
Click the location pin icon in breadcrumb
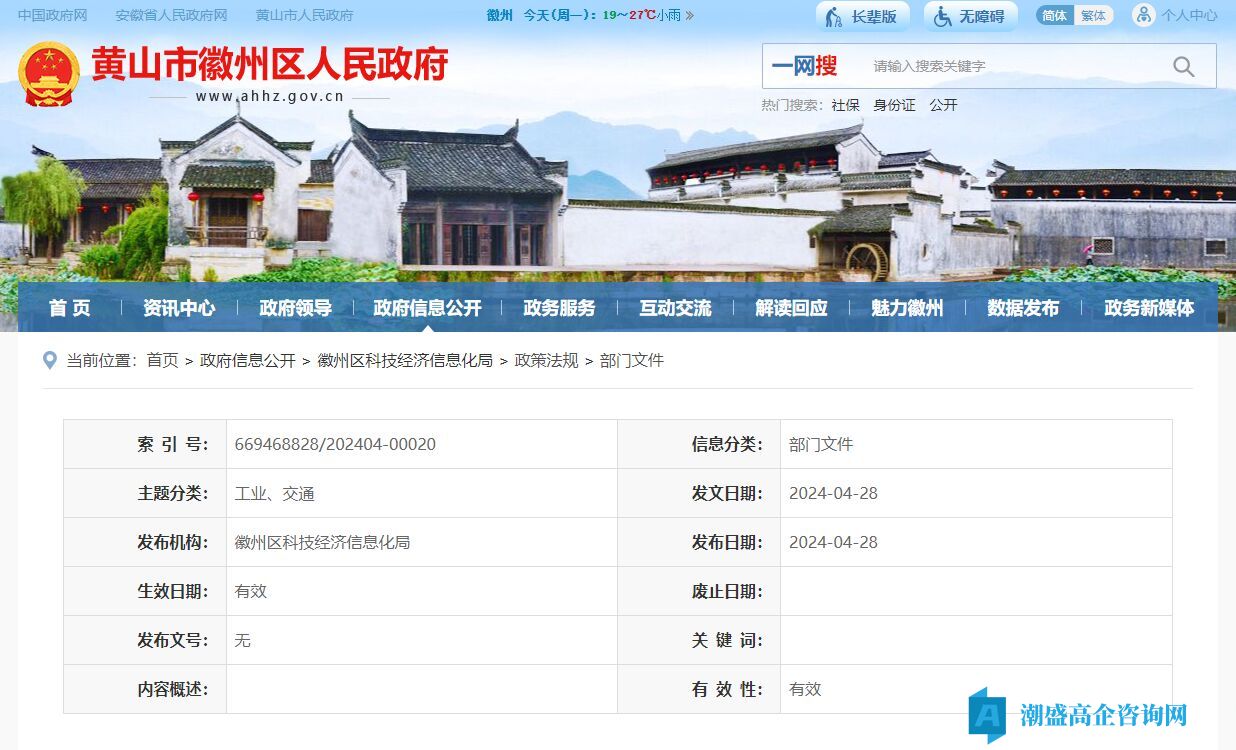(x=50, y=360)
